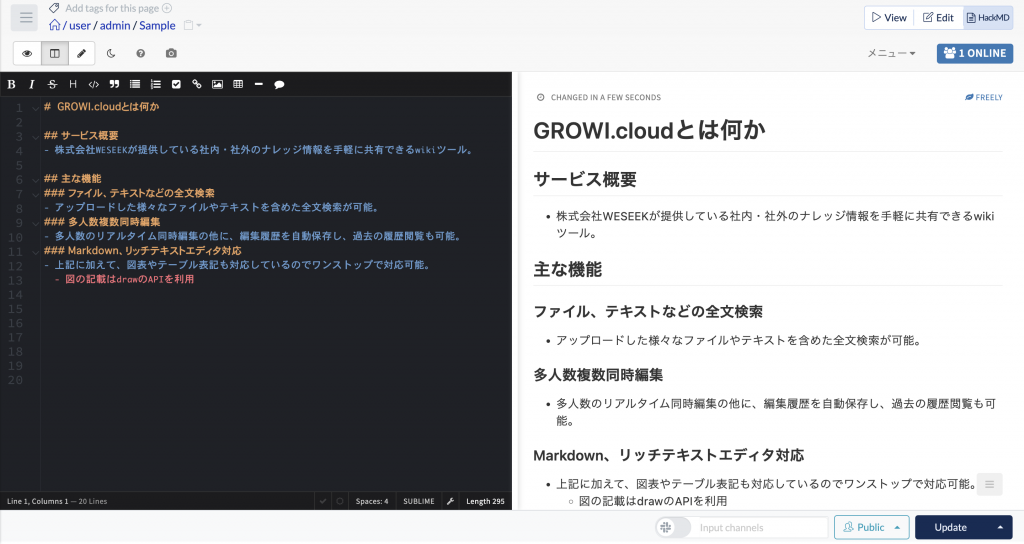This screenshot has width=1024, height=544.
Task: Open the 'user' breadcrumb link
Action: tap(80, 25)
